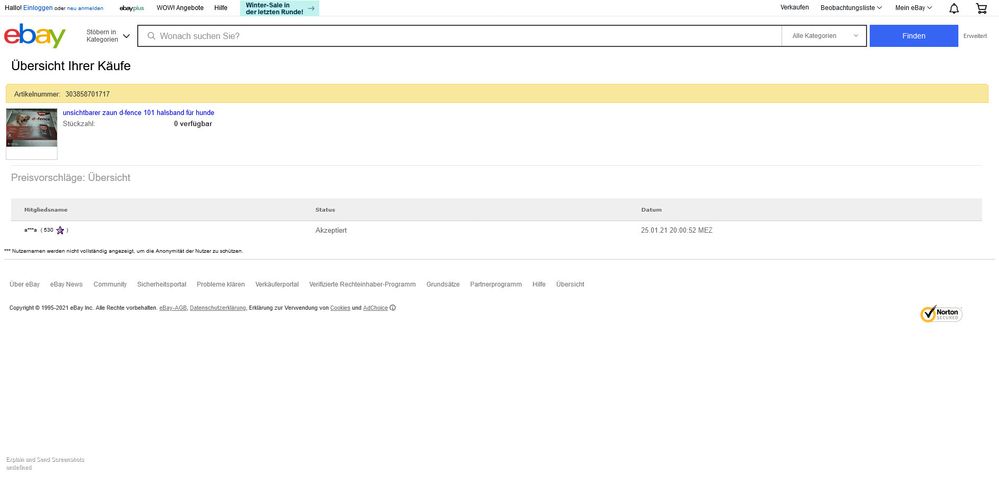Screen dimensions: 999x477
Task: Click the eBay logo
Action: point(34,36)
